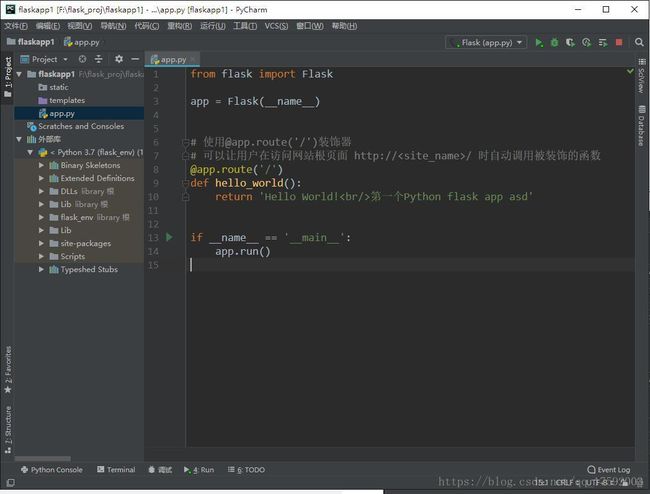Open the VCS(S) menu
This screenshot has width=650, height=494.
pyautogui.click(x=276, y=26)
